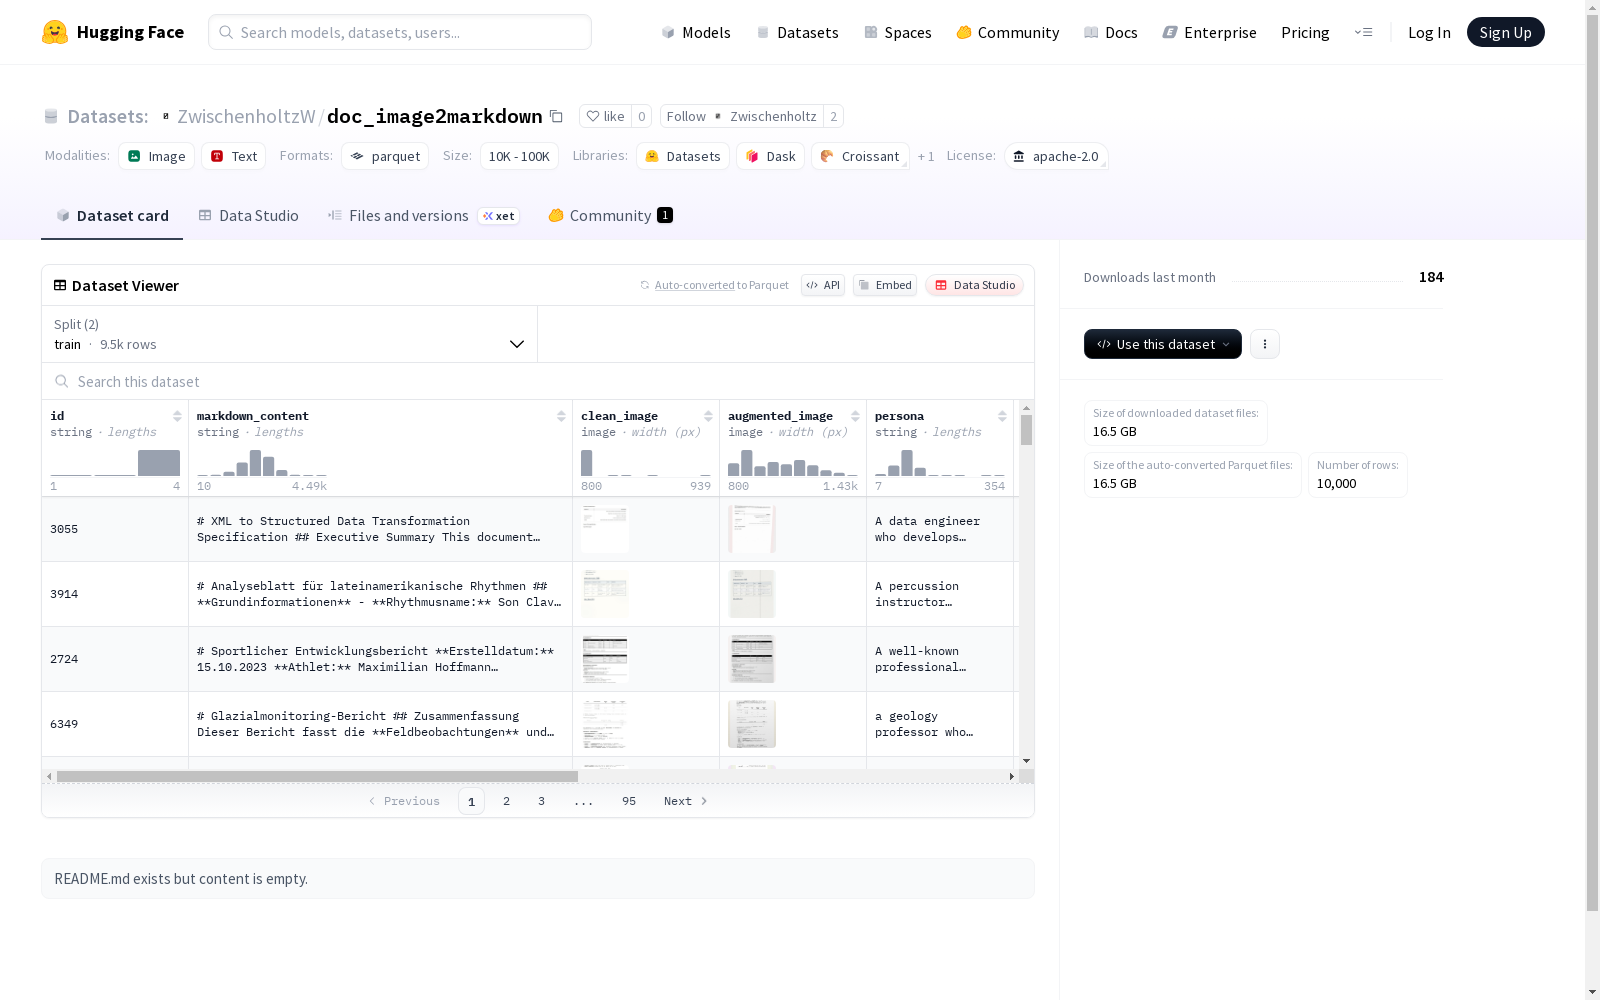
Task: Open the Datasets page
Action: 797,32
